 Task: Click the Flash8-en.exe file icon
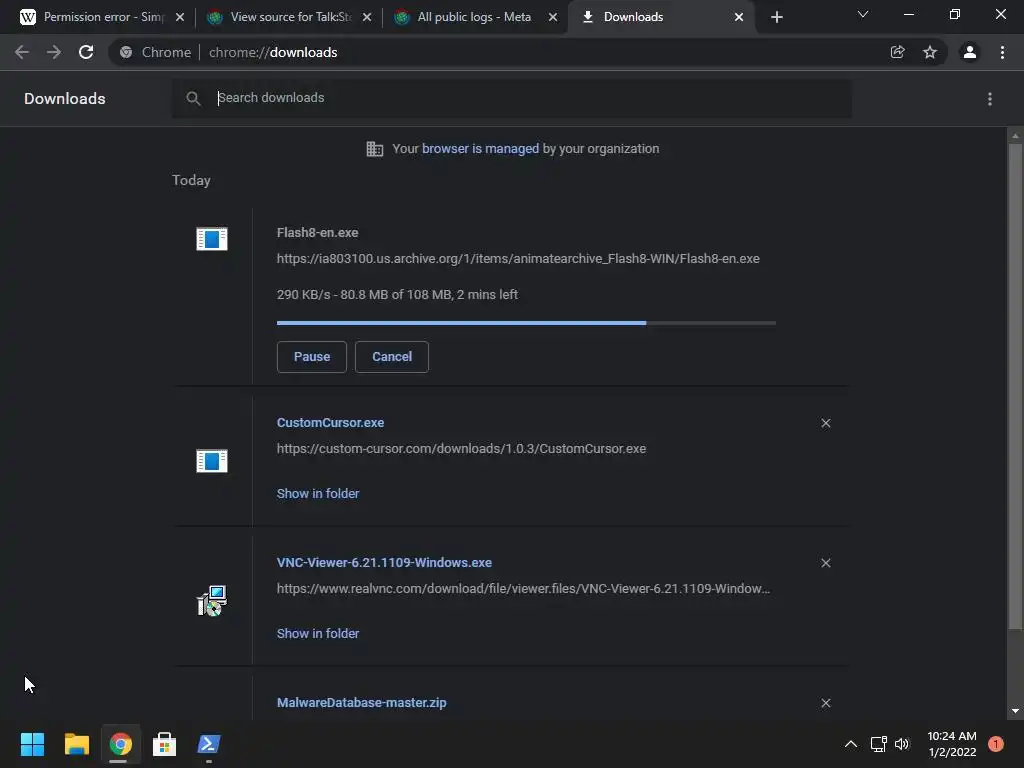(x=212, y=239)
